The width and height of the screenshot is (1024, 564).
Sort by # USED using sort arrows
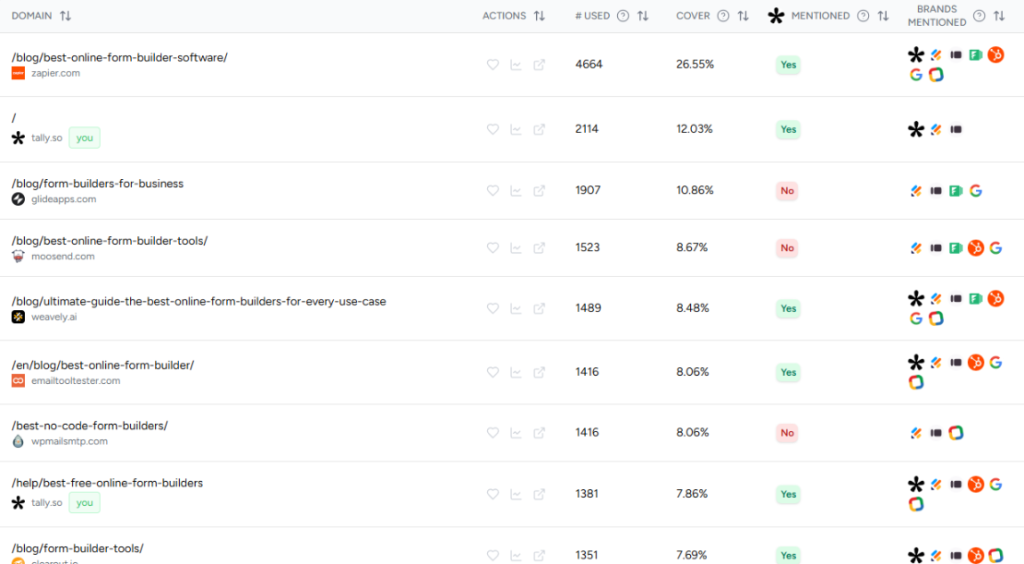point(643,16)
